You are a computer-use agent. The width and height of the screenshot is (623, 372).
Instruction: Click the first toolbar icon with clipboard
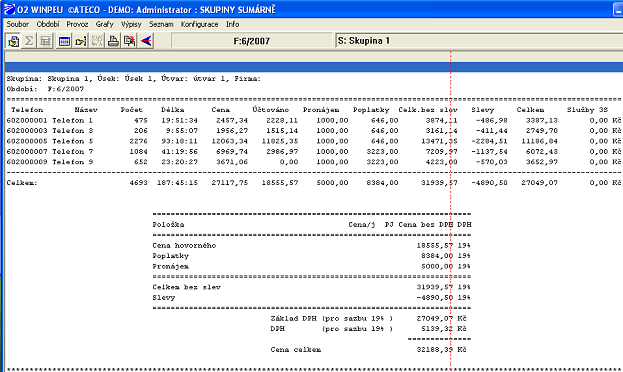click(14, 41)
